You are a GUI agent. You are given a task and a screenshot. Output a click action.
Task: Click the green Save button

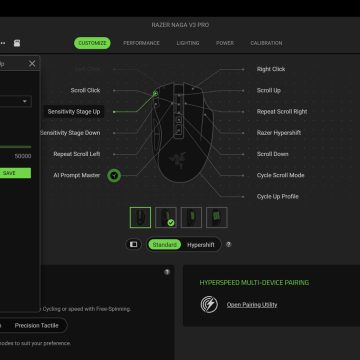pos(15,173)
